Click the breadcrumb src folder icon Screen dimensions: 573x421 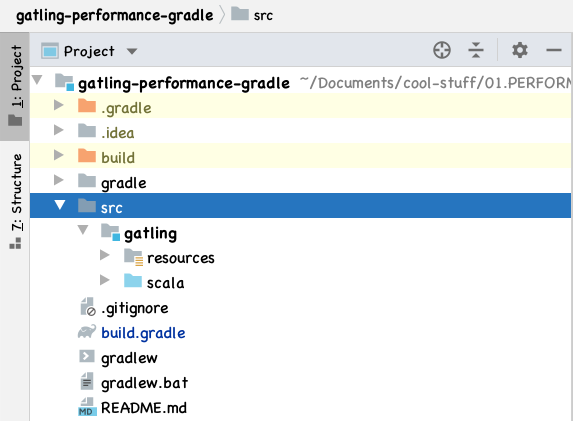tap(240, 14)
